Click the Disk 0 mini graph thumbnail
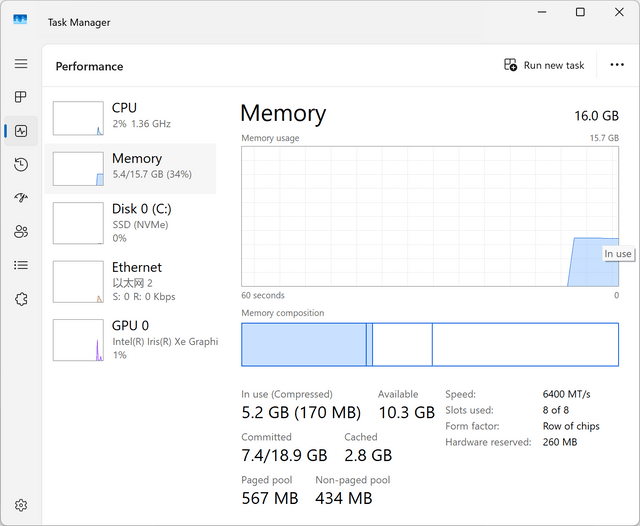The width and height of the screenshot is (640, 526). point(78,223)
